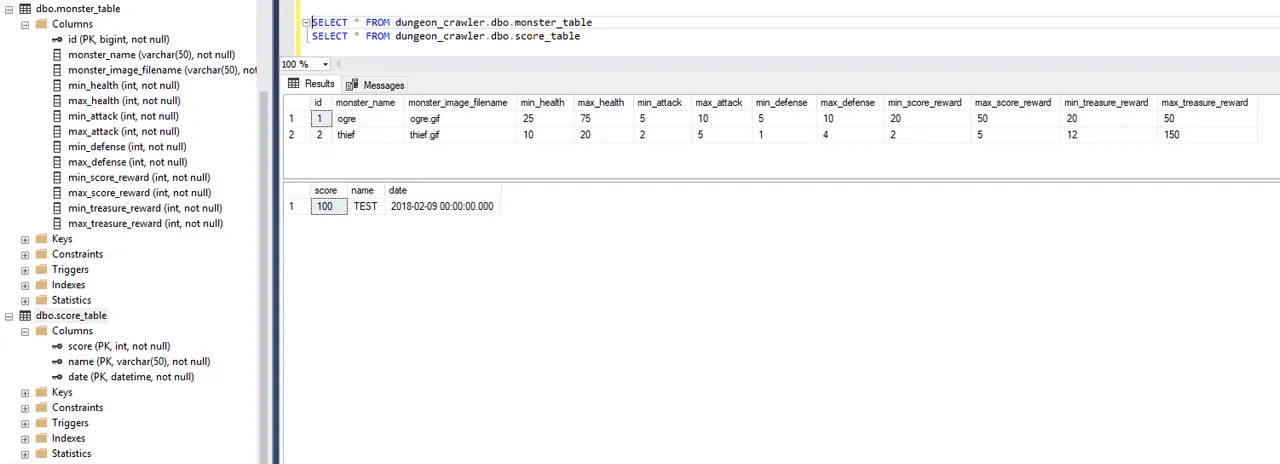Place cursor in the monster_table SELECT query line
Image resolution: width=1280 pixels, height=464 pixels.
click(452, 22)
